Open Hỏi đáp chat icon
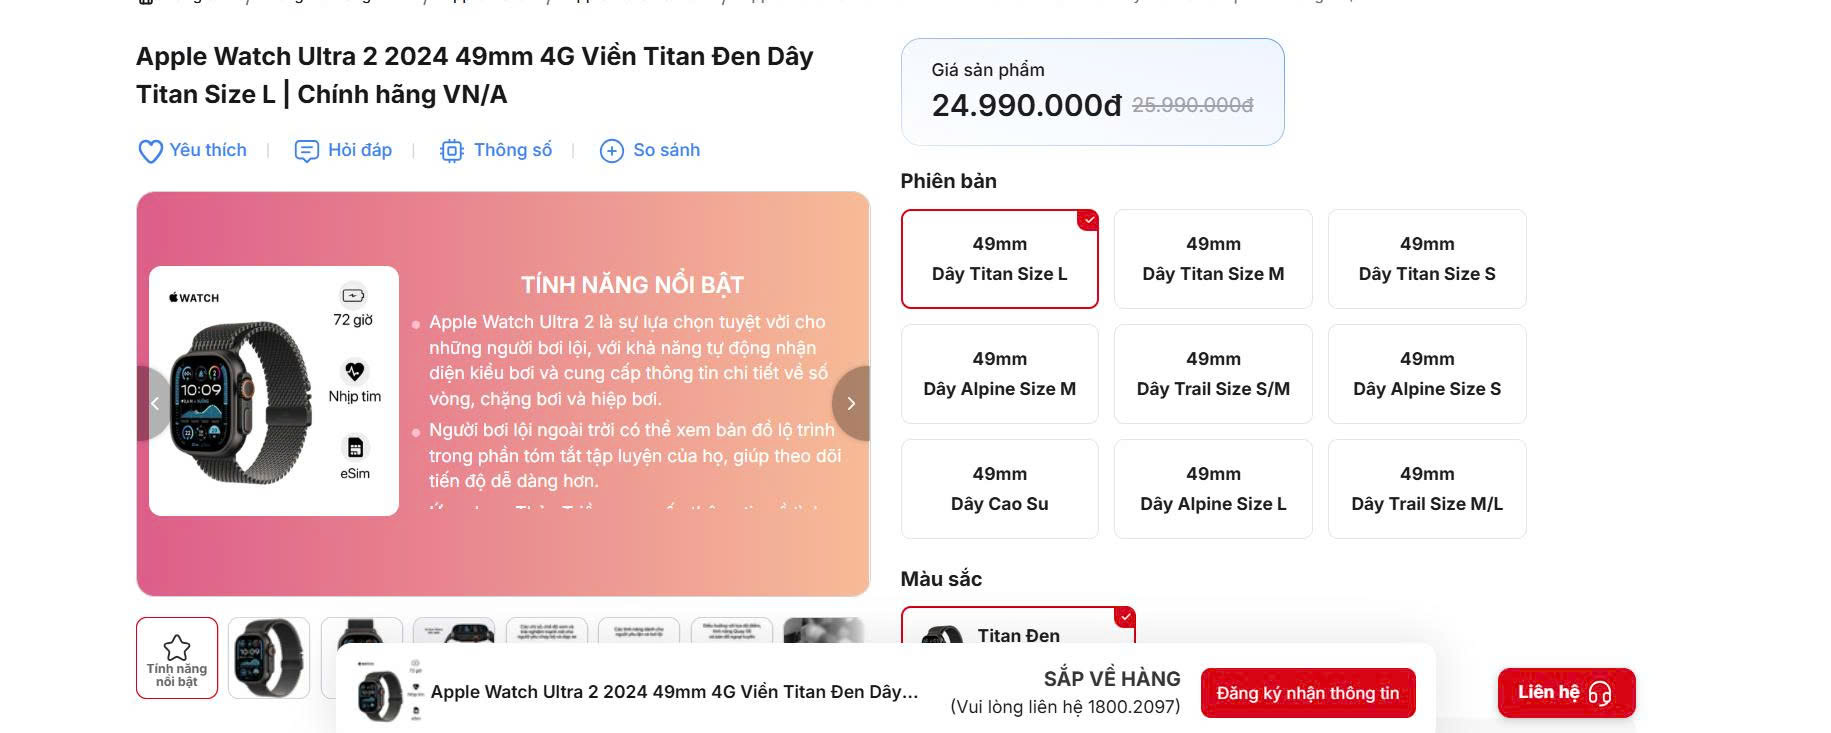1831x733 pixels. pyautogui.click(x=306, y=151)
